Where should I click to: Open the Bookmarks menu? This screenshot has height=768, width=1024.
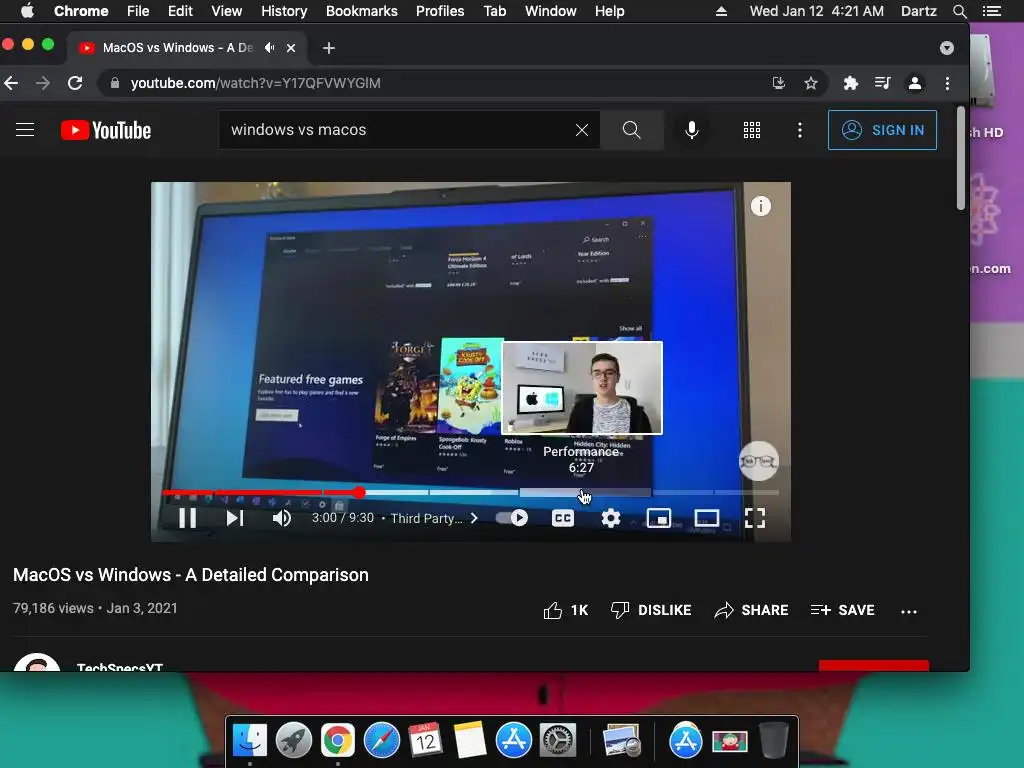coord(361,11)
